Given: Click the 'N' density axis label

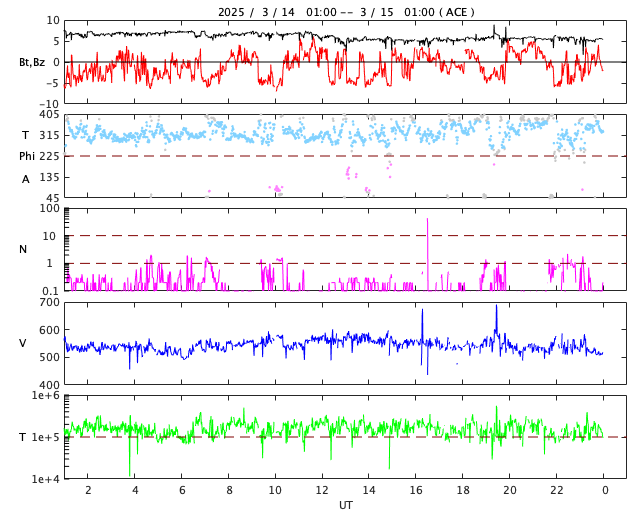Looking at the screenshot, I should pos(23,249).
